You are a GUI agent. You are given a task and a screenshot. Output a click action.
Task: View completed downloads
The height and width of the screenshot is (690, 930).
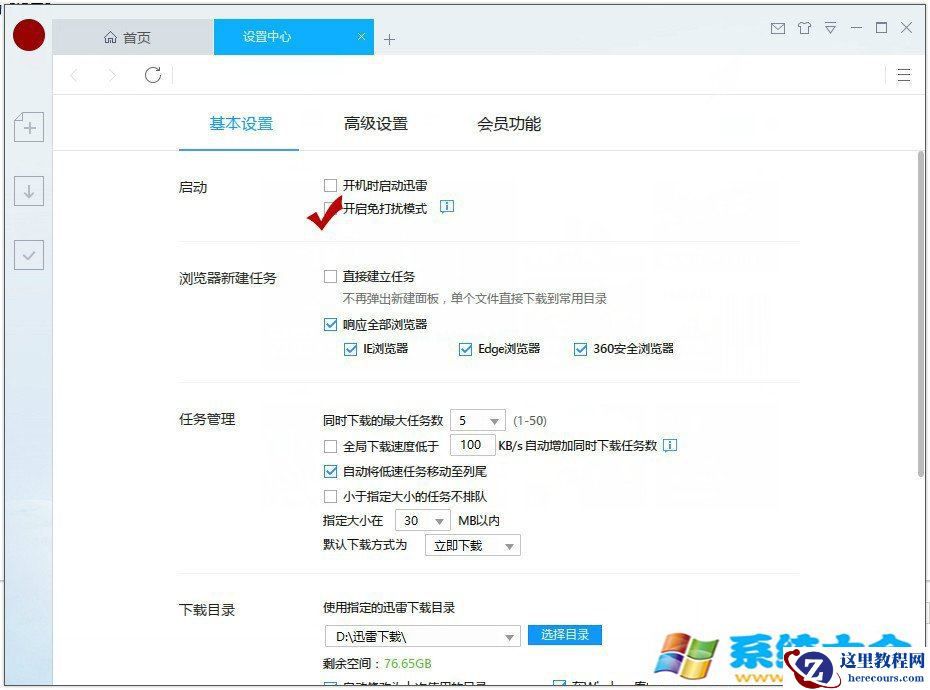click(x=28, y=255)
